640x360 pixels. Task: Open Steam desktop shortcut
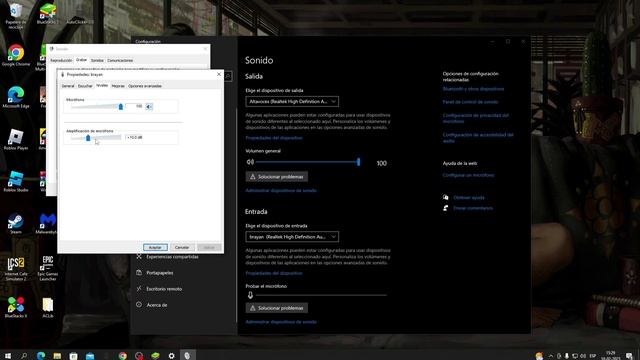pos(16,223)
